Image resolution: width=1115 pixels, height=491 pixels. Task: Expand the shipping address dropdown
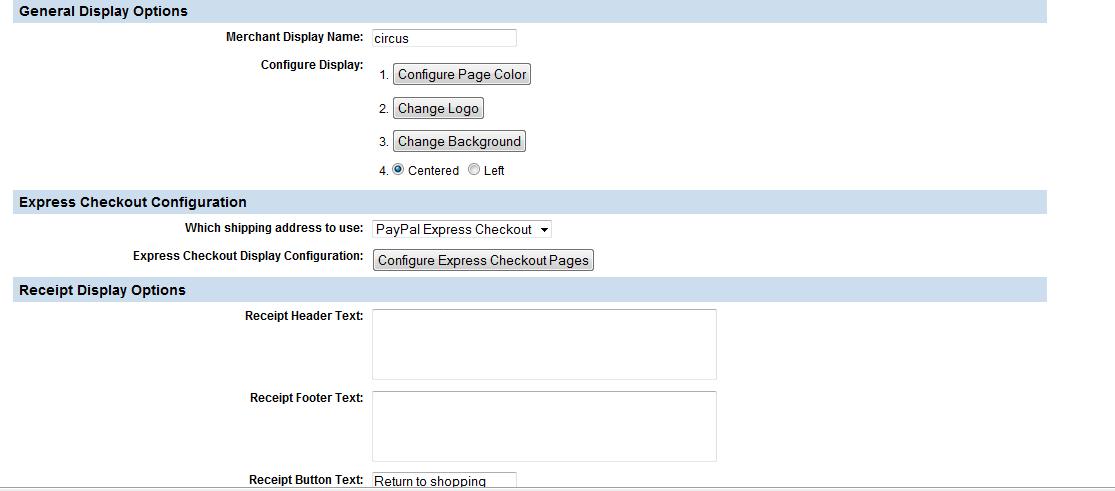tap(461, 230)
